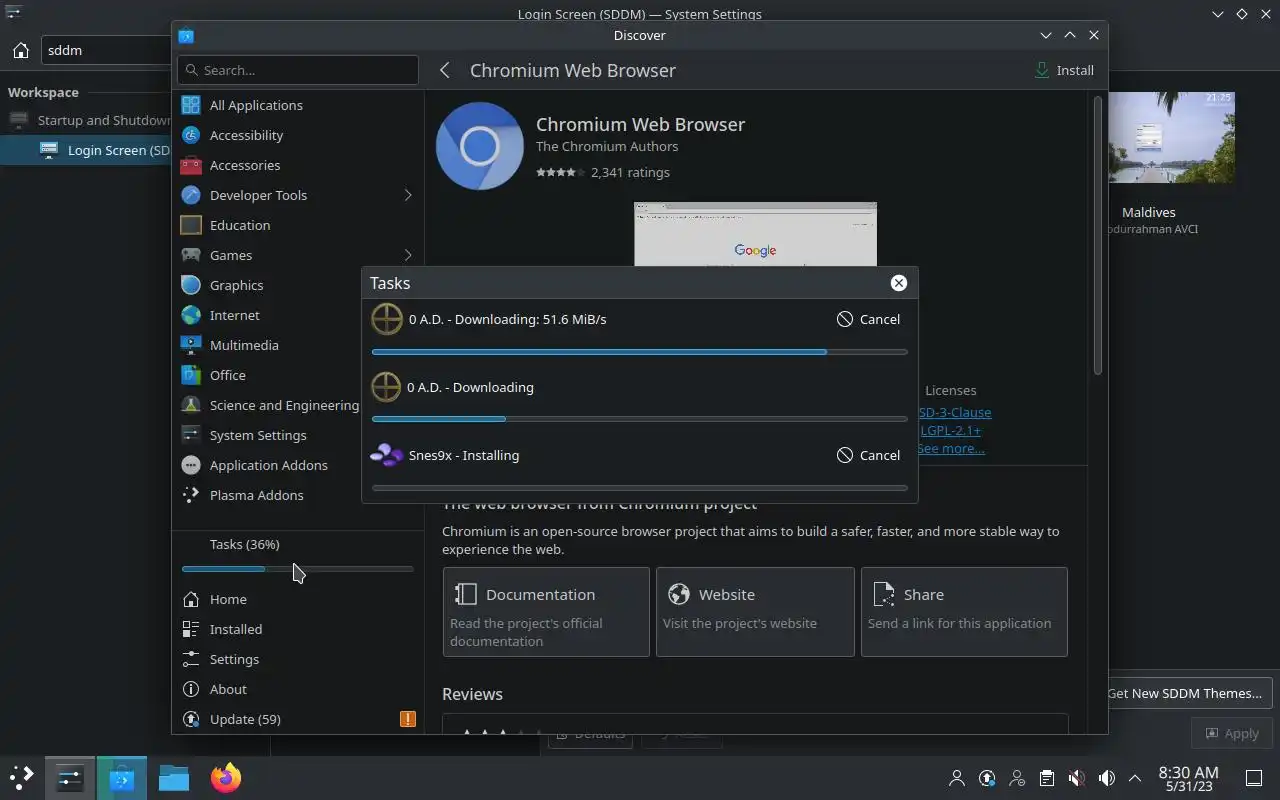Open Discover Settings page

click(x=298, y=659)
